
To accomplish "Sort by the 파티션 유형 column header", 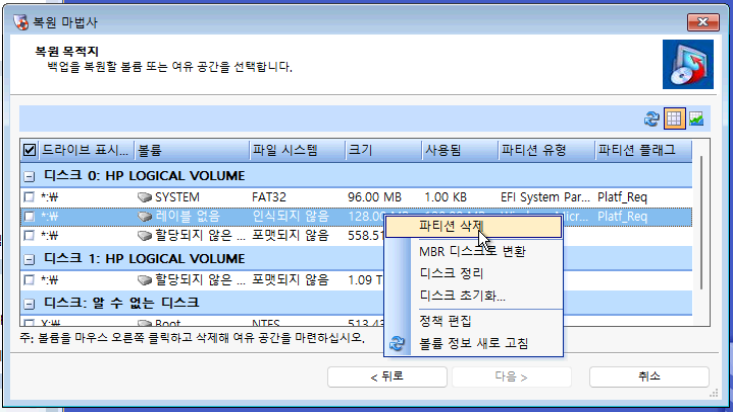I will coord(546,151).
